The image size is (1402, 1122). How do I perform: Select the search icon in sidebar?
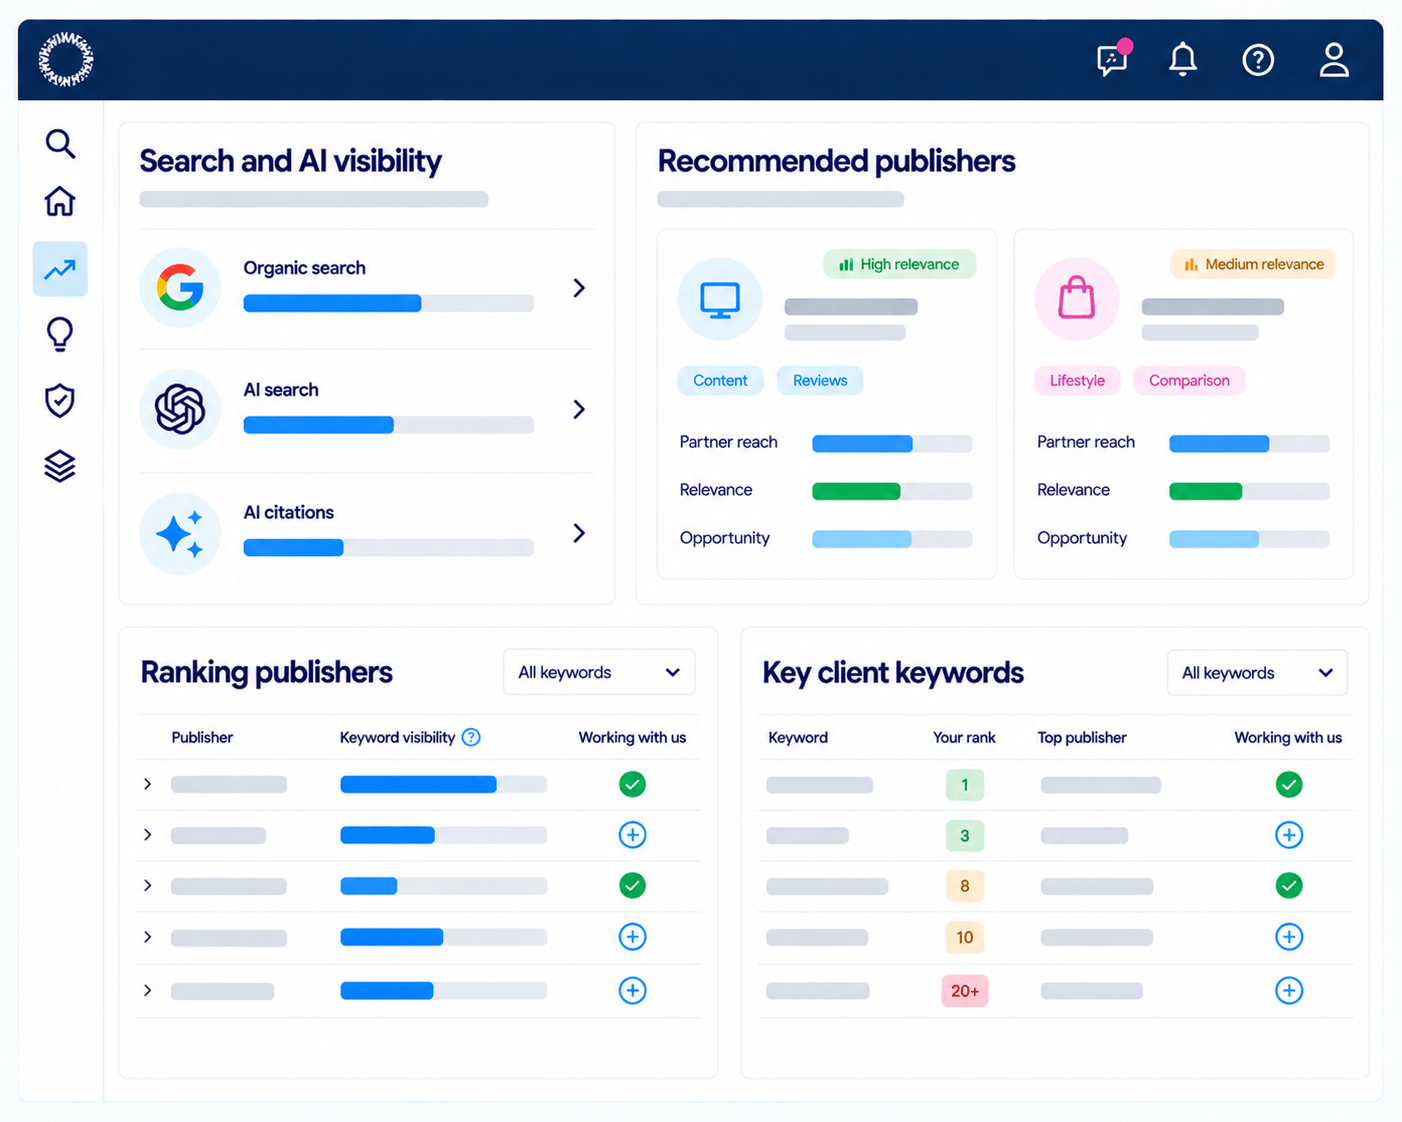[x=60, y=144]
